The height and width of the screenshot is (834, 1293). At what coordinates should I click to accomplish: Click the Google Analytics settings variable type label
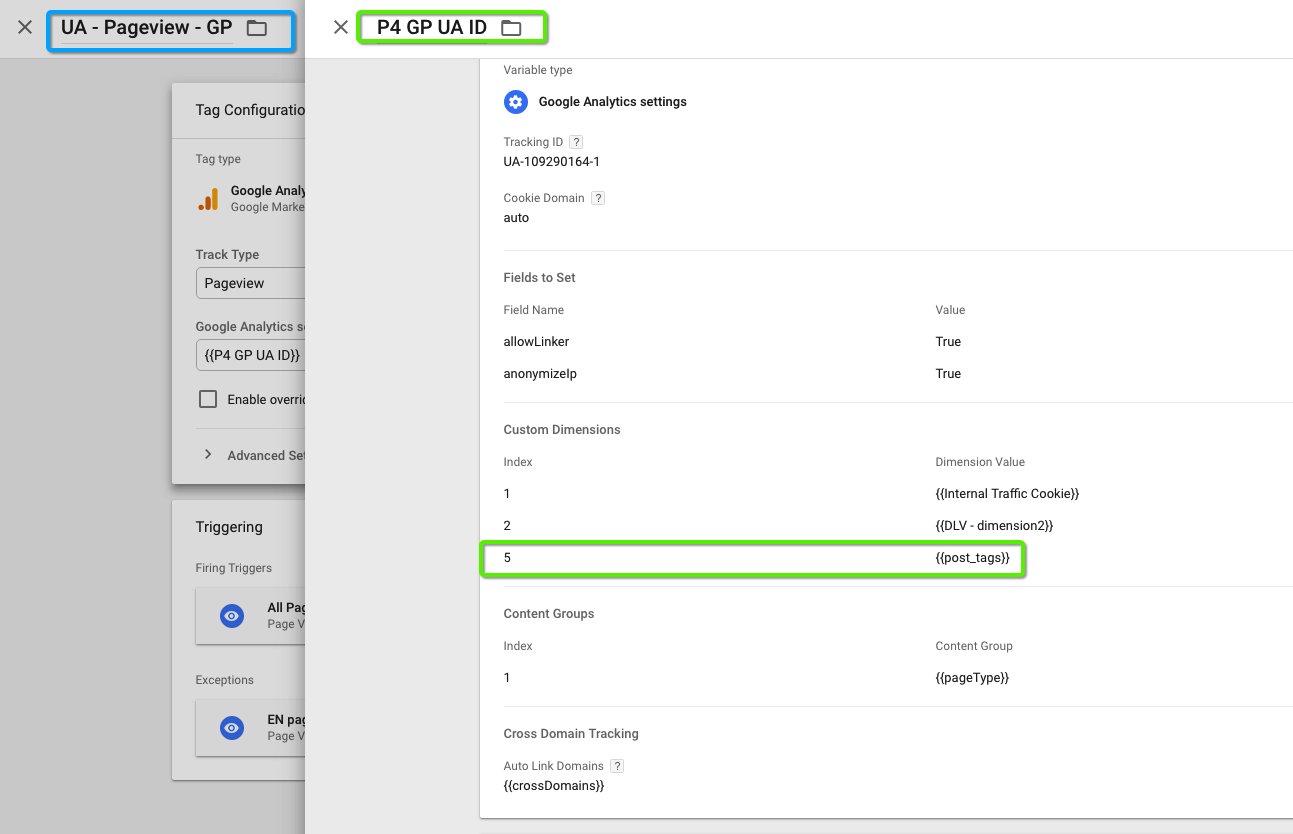(x=613, y=102)
